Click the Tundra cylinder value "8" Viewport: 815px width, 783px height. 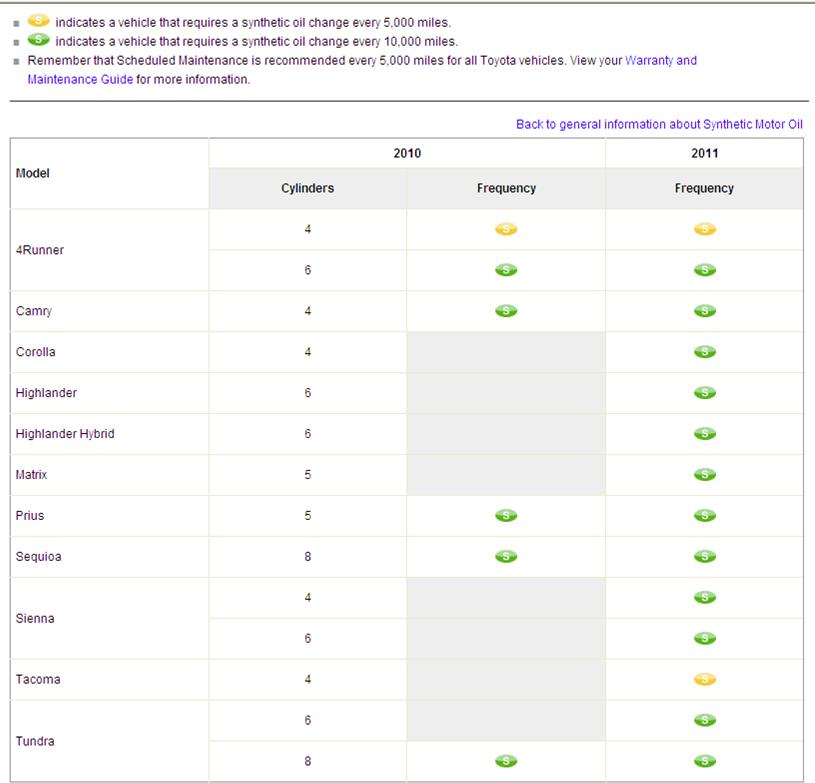(308, 761)
